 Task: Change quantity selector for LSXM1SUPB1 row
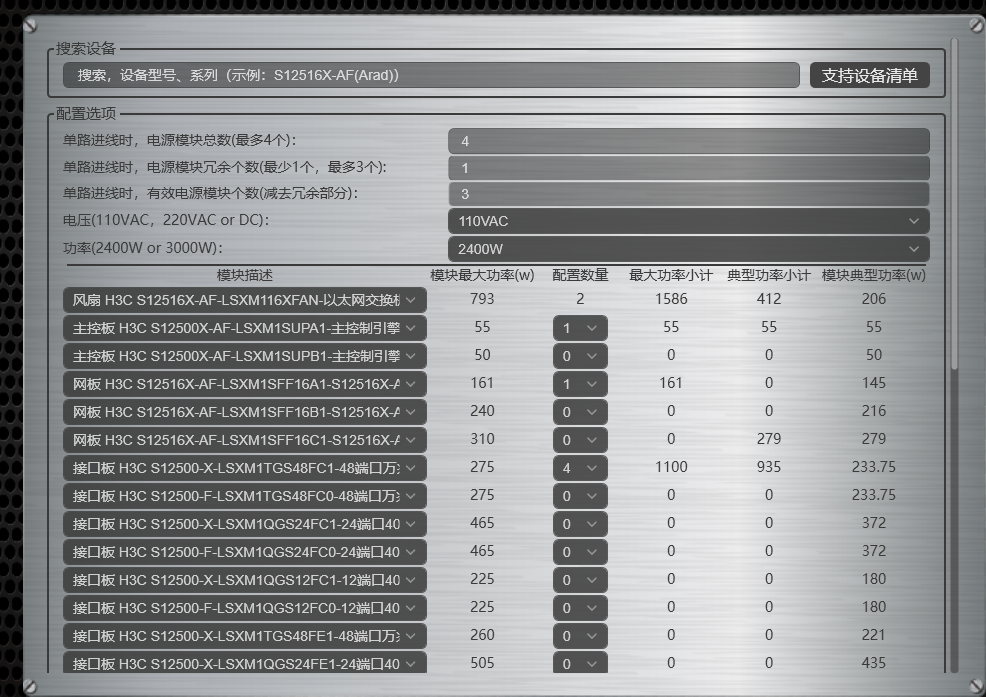[580, 356]
